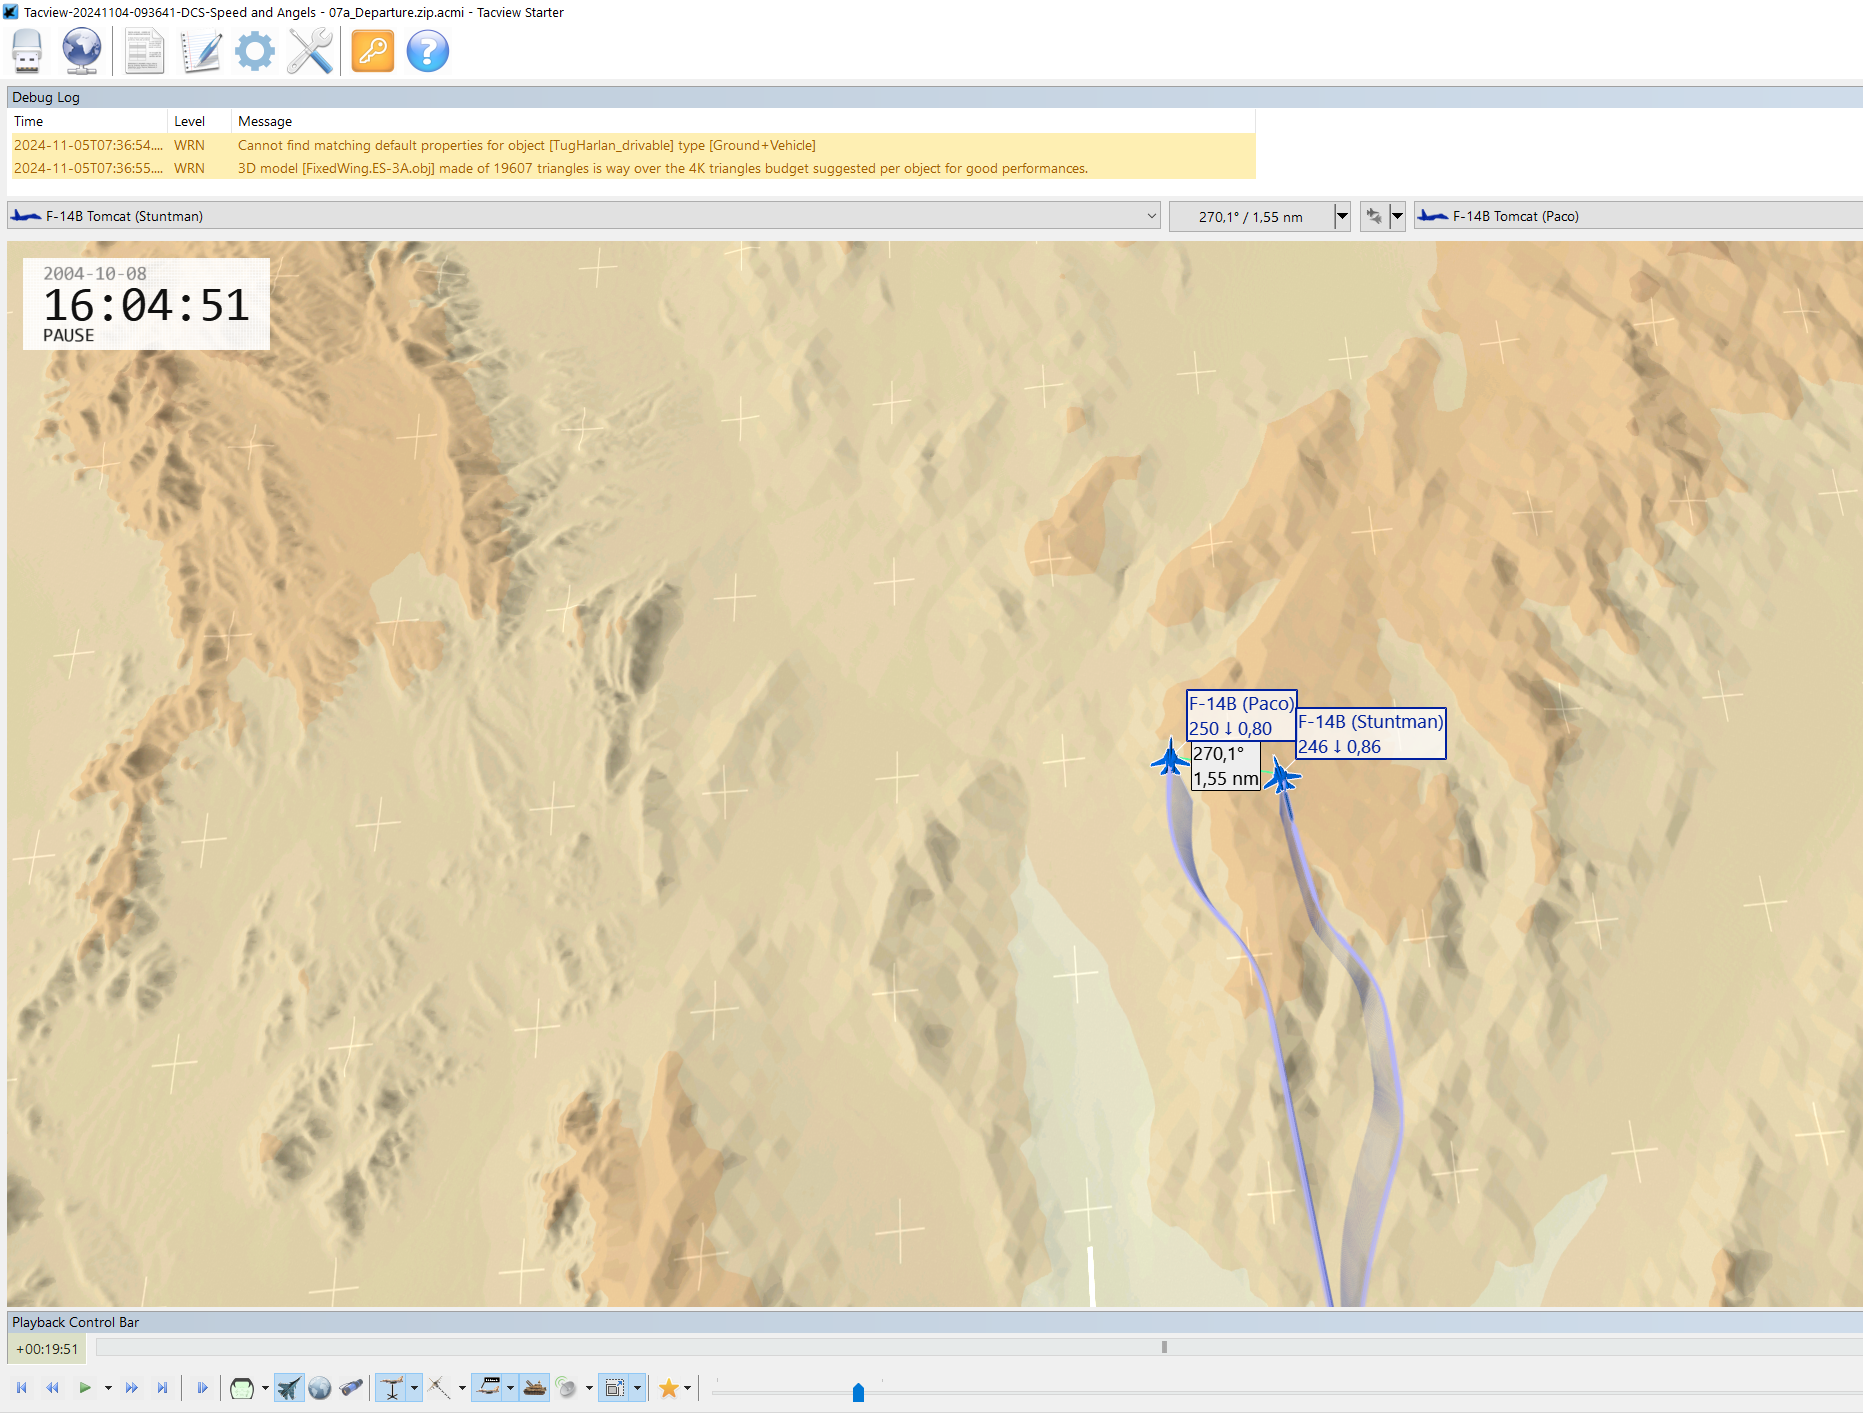
Task: Toggle the aircraft trail vector icon
Action: (x=439, y=1388)
